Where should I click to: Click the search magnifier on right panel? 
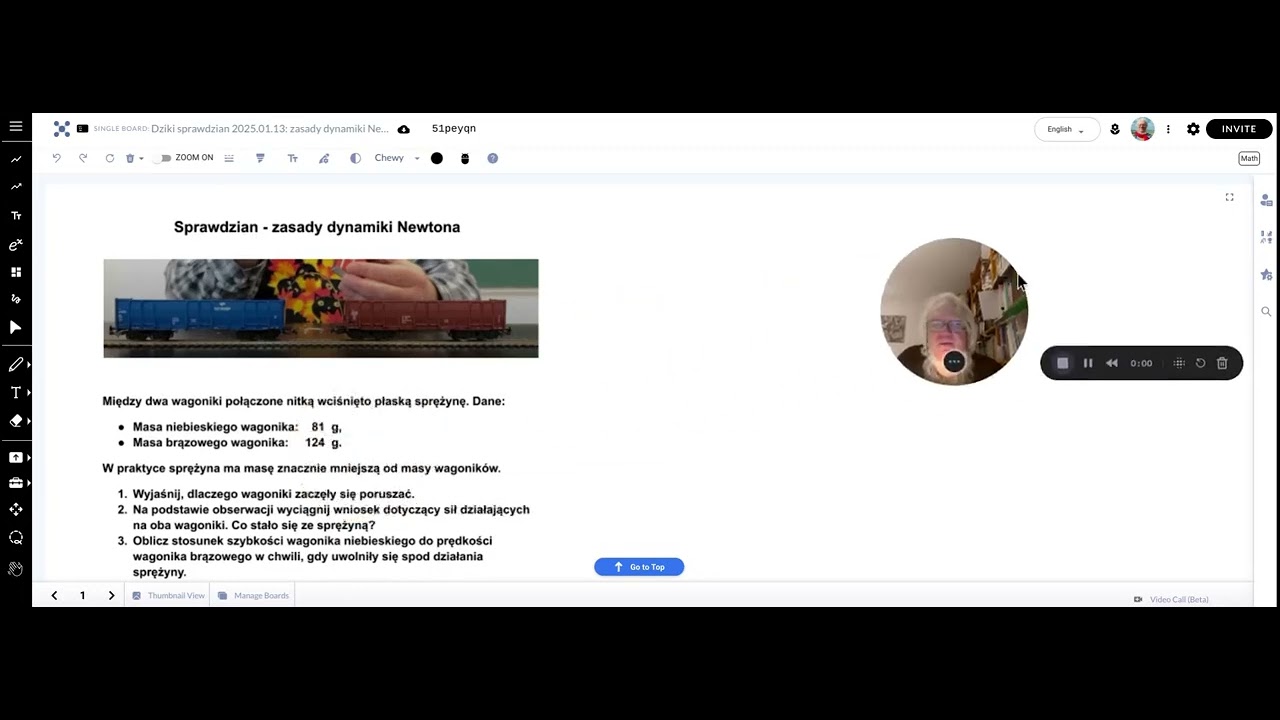(x=1266, y=312)
